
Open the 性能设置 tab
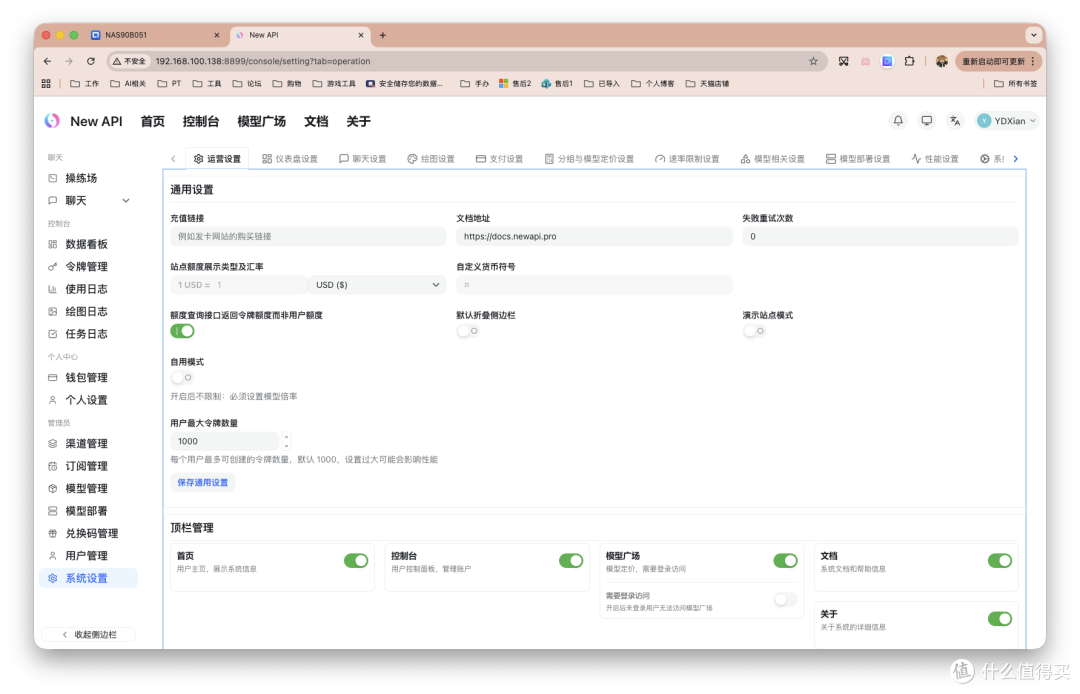click(x=935, y=159)
